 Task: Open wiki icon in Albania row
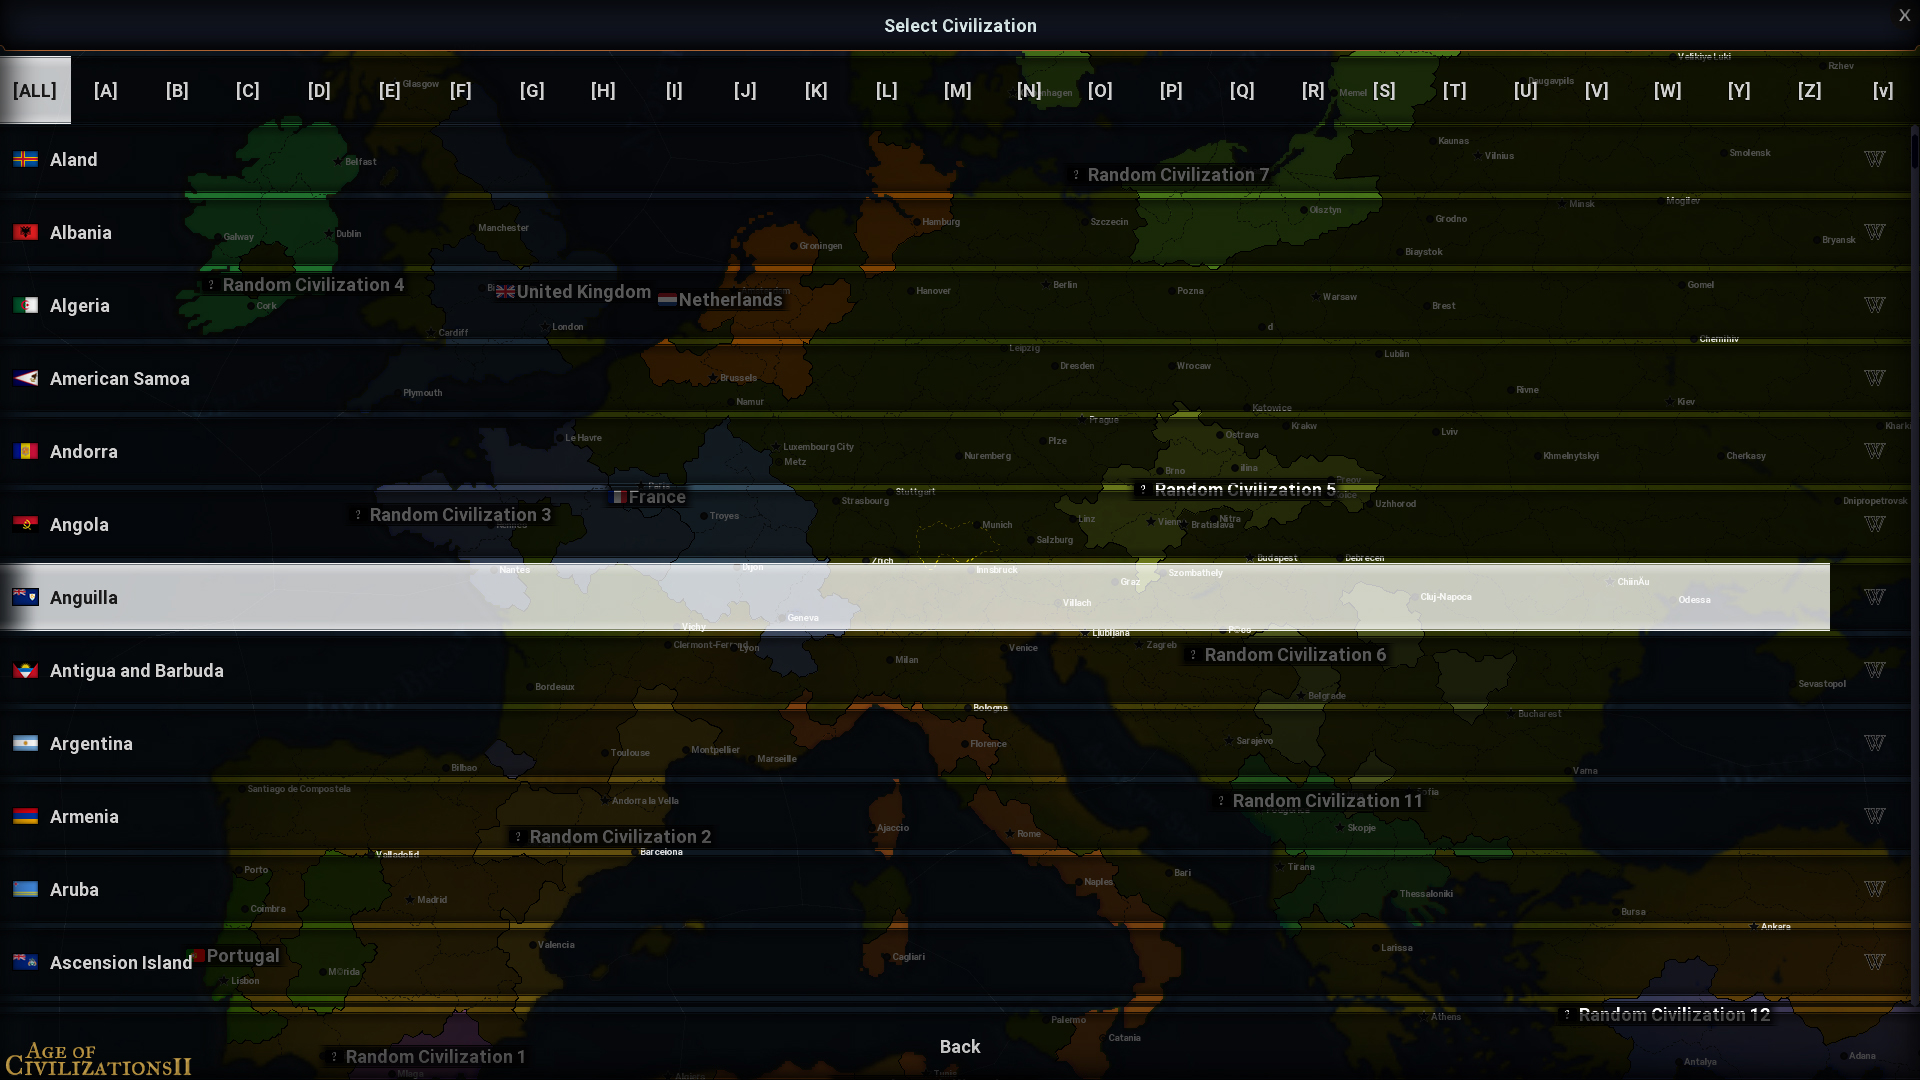click(x=1875, y=232)
